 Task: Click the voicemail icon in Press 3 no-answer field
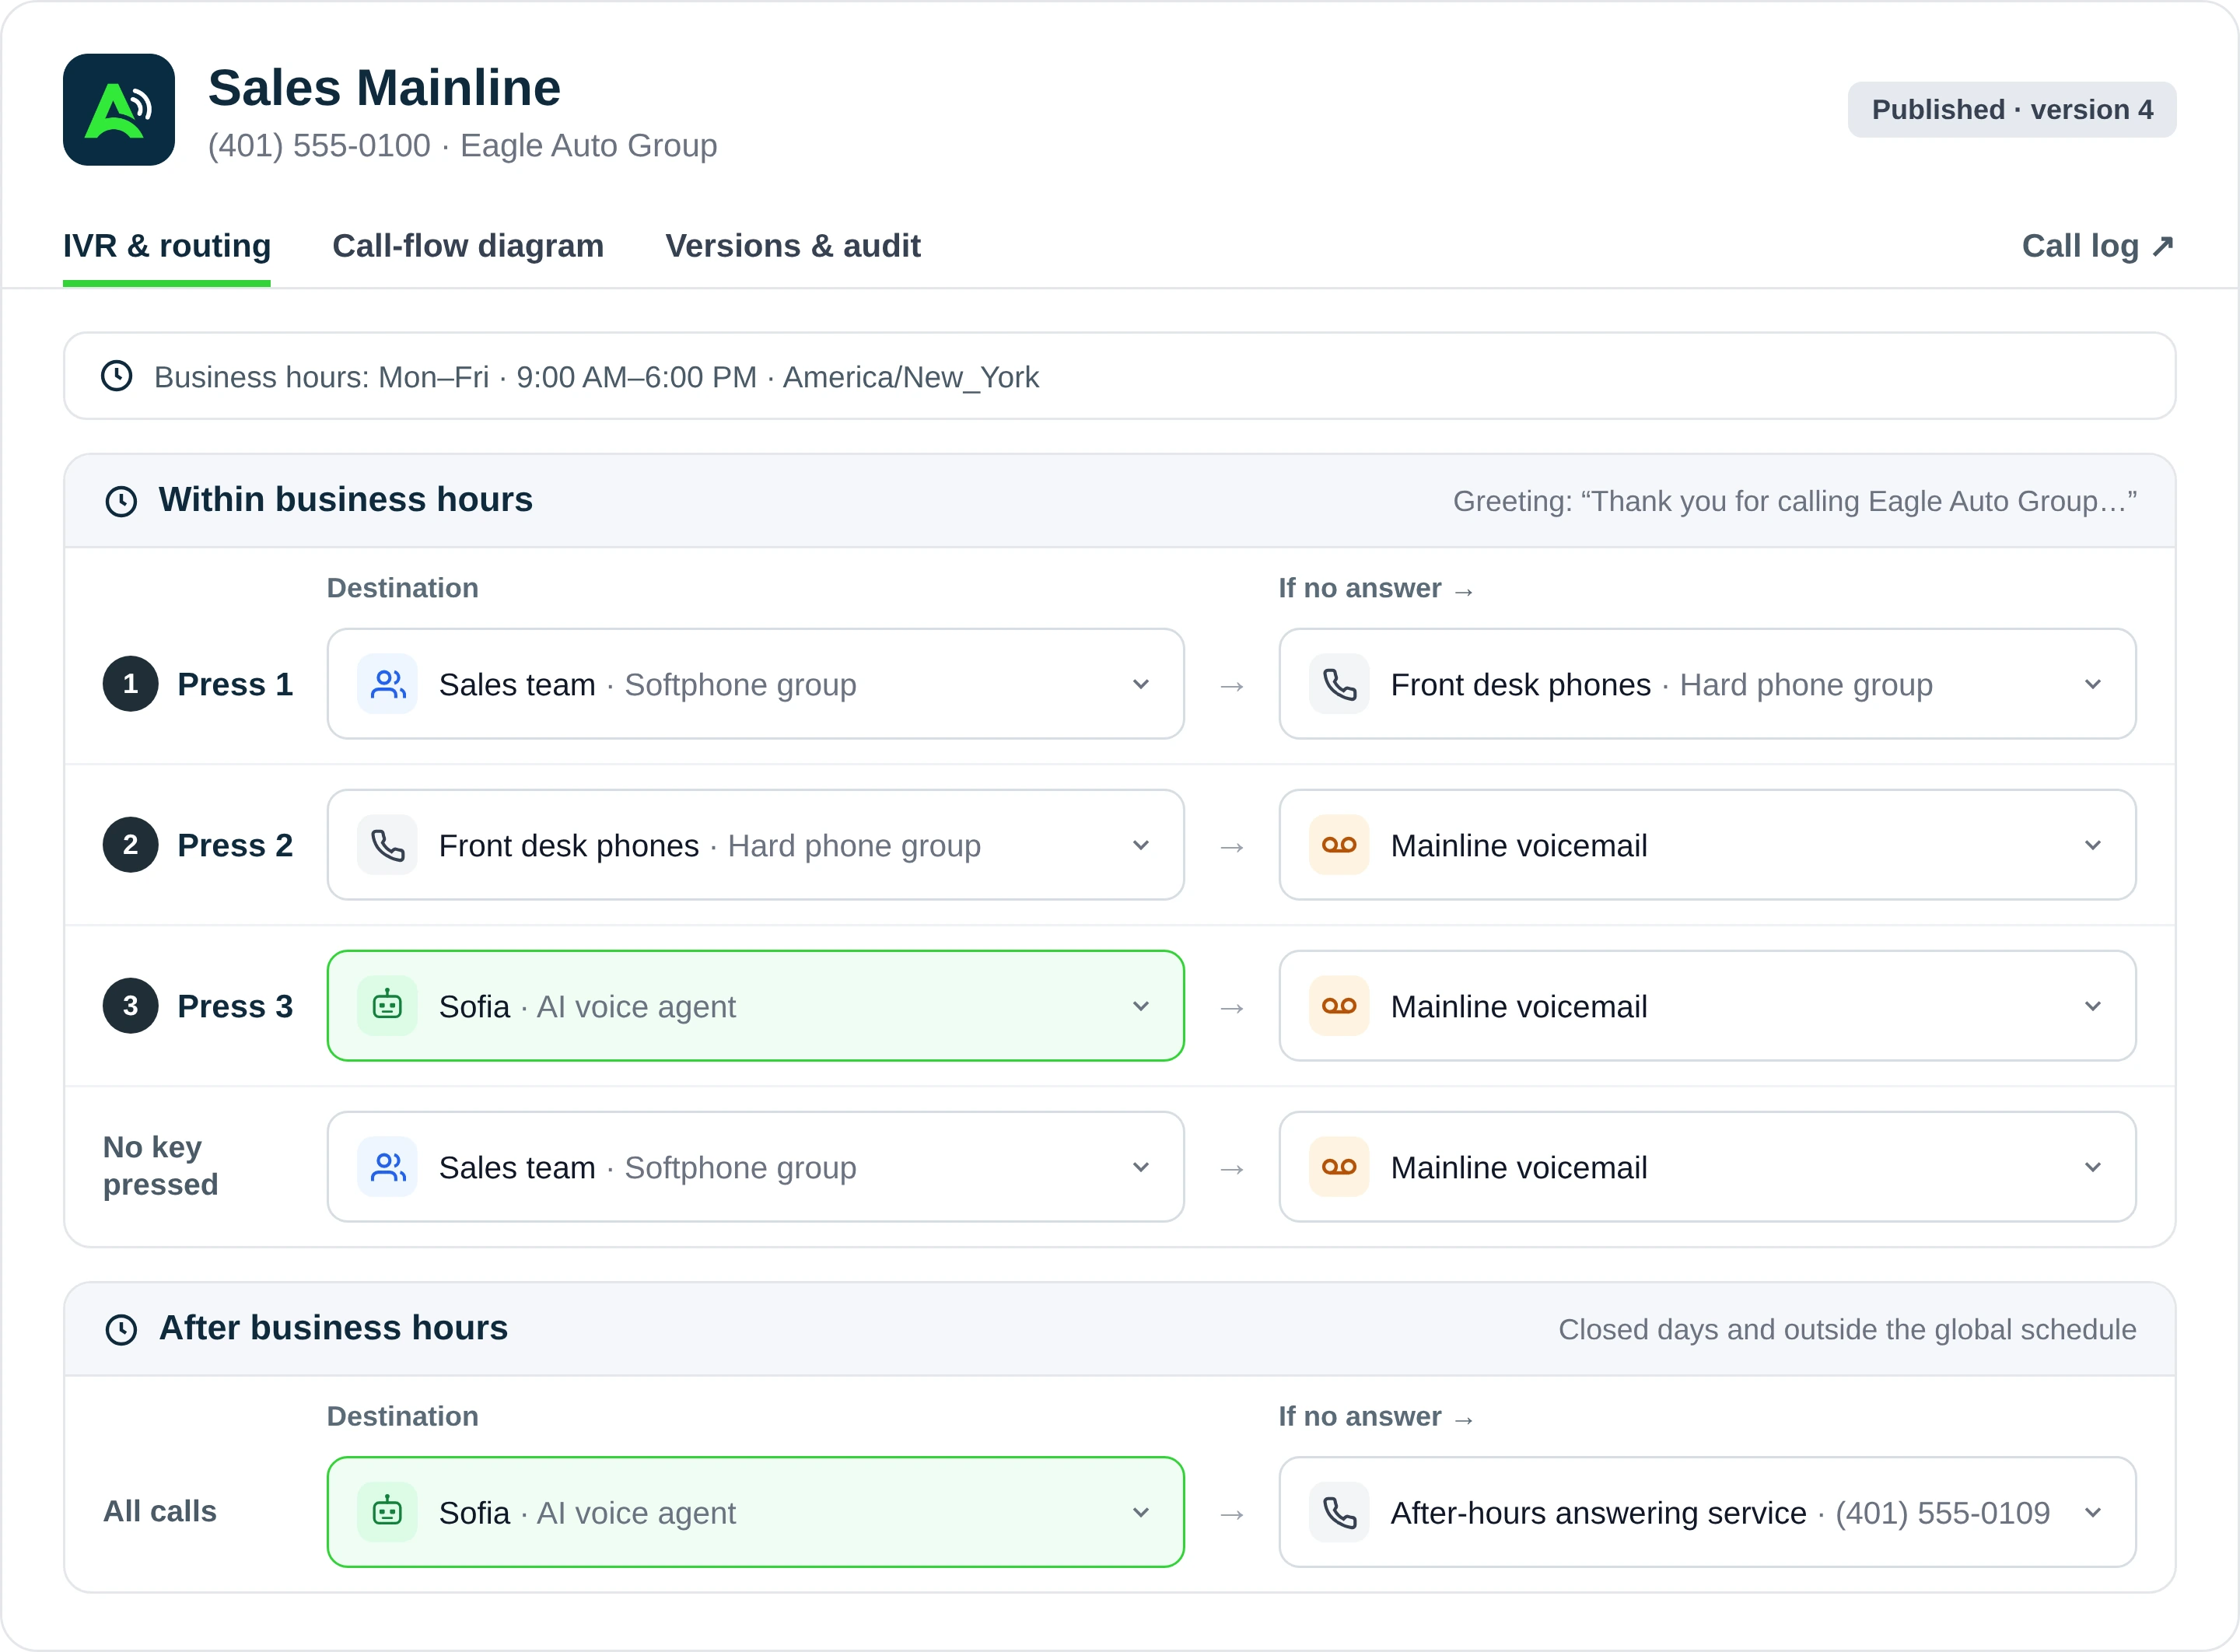pos(1340,1006)
